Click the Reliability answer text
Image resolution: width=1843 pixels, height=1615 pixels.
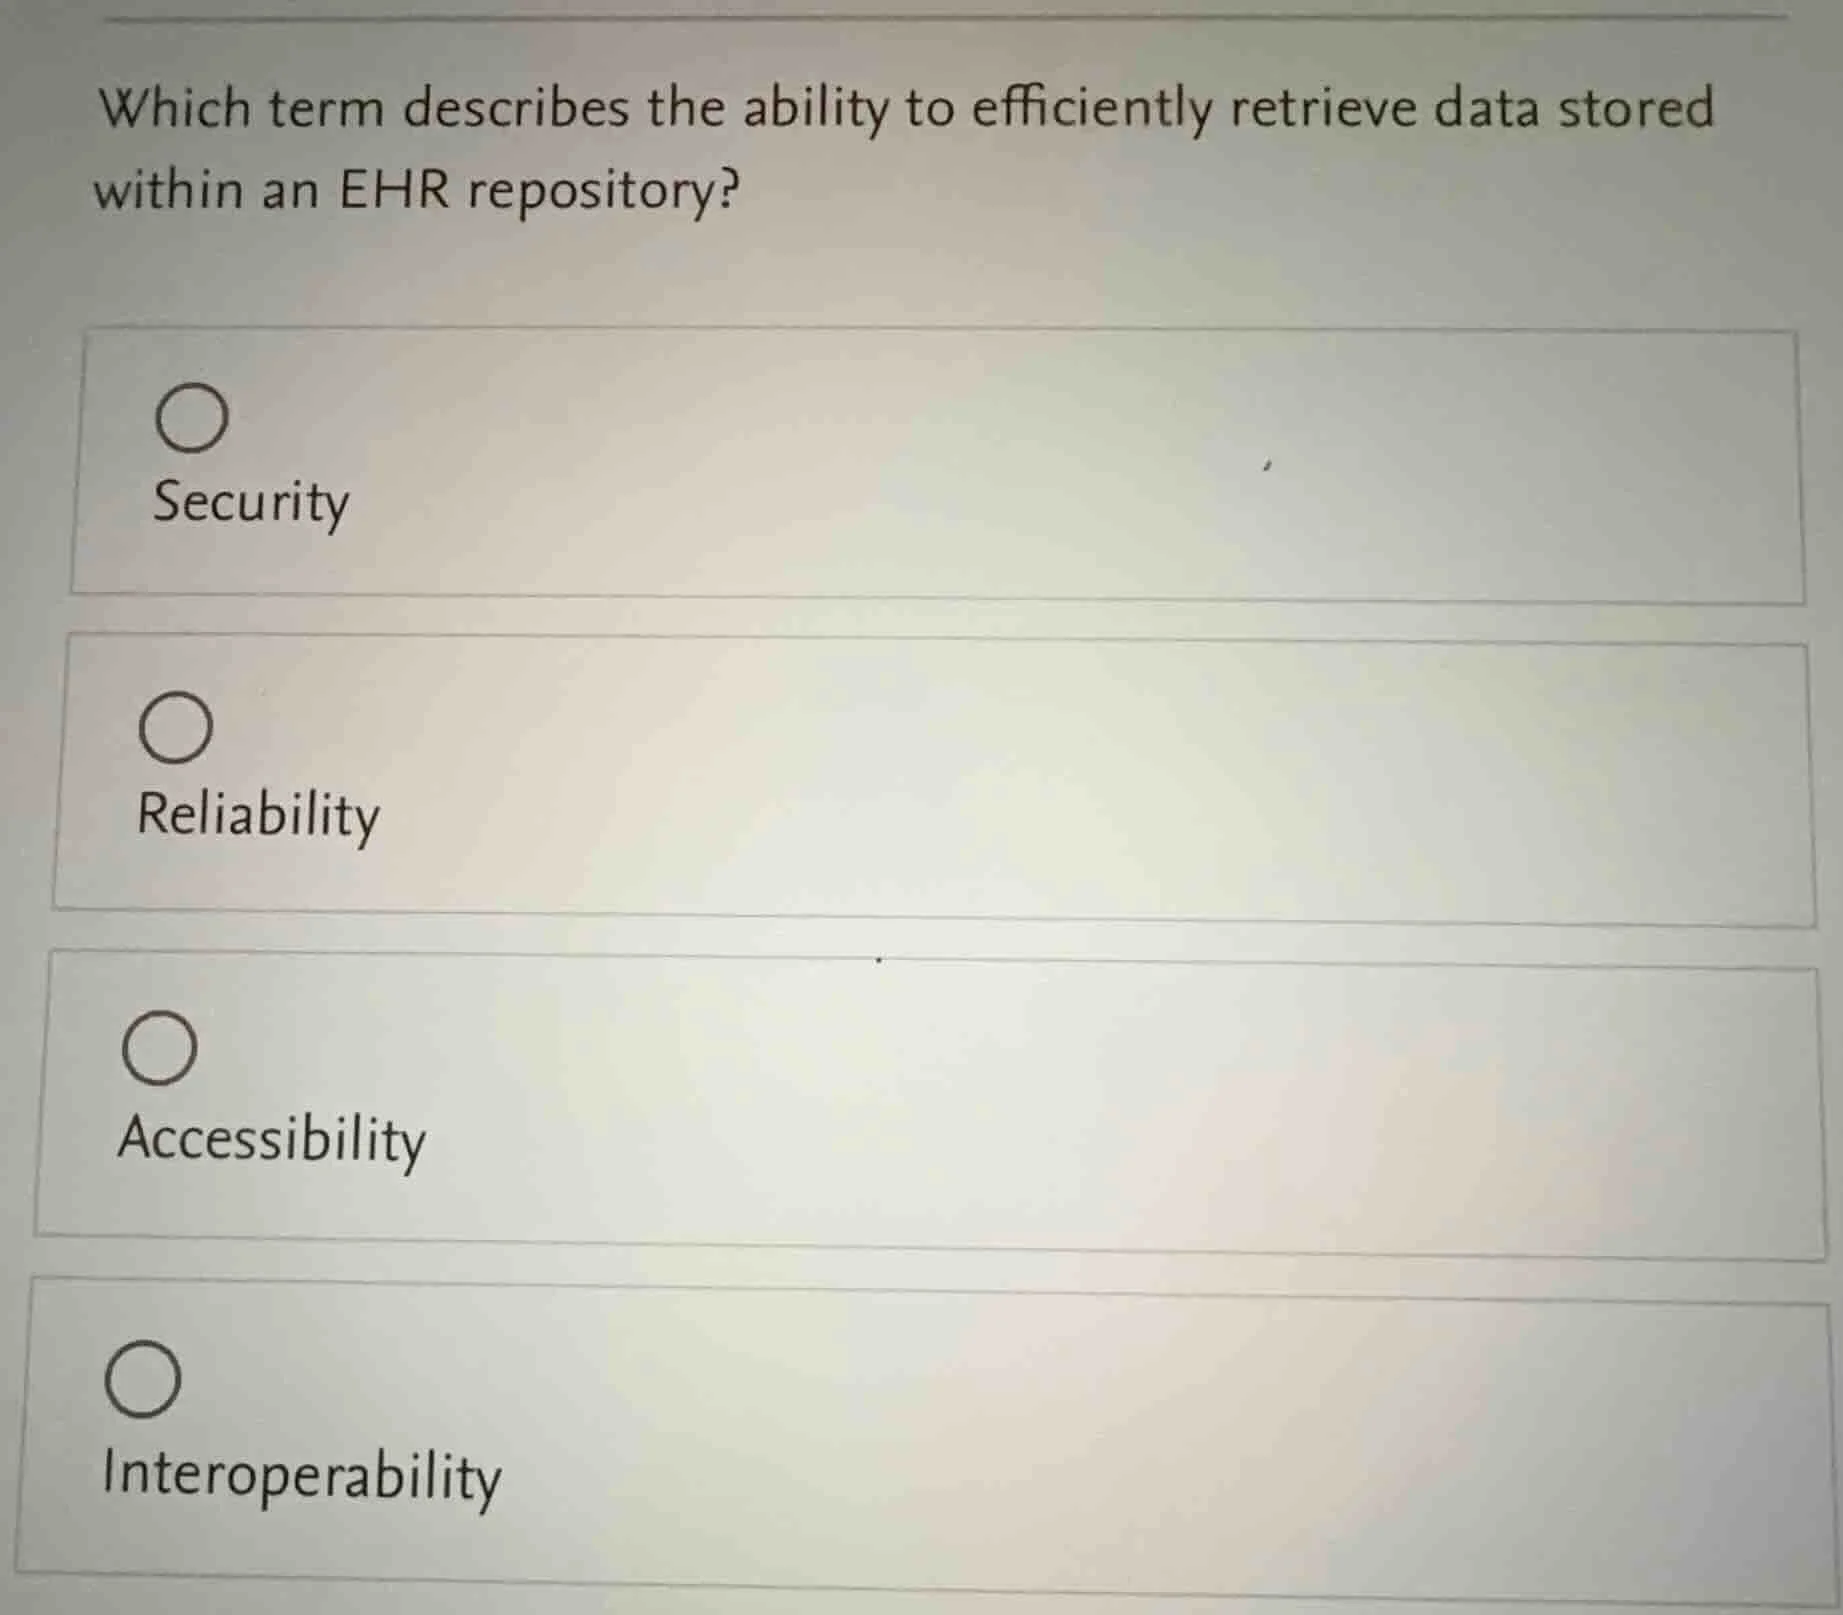(257, 817)
